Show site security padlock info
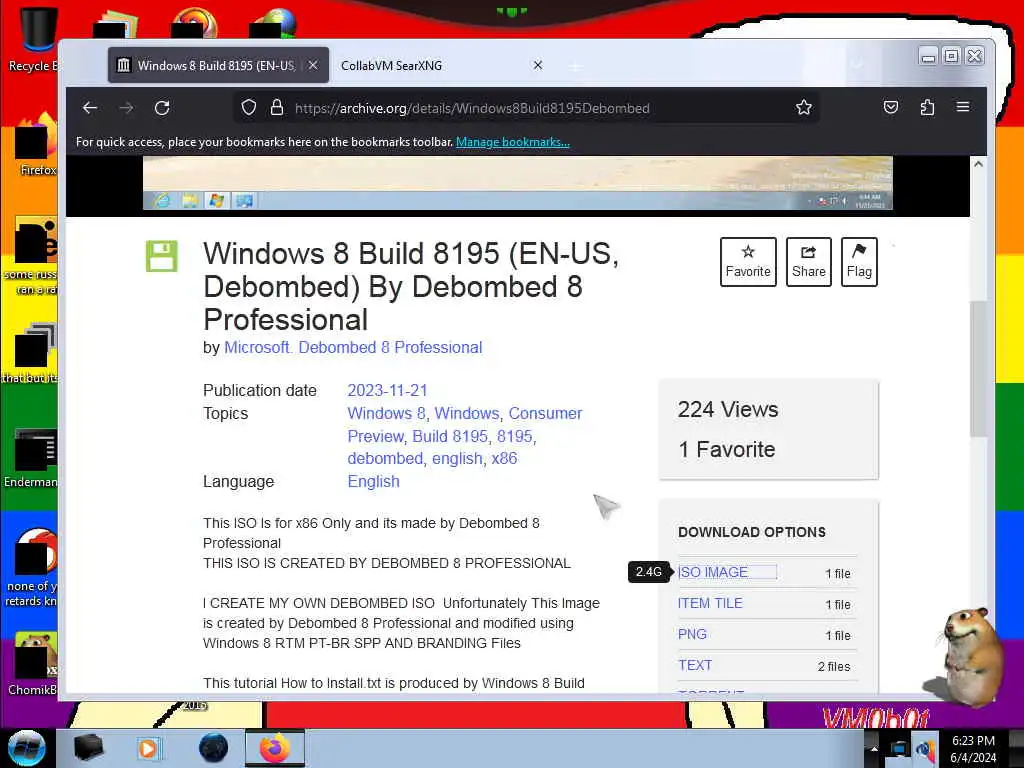This screenshot has height=768, width=1024. [x=277, y=108]
